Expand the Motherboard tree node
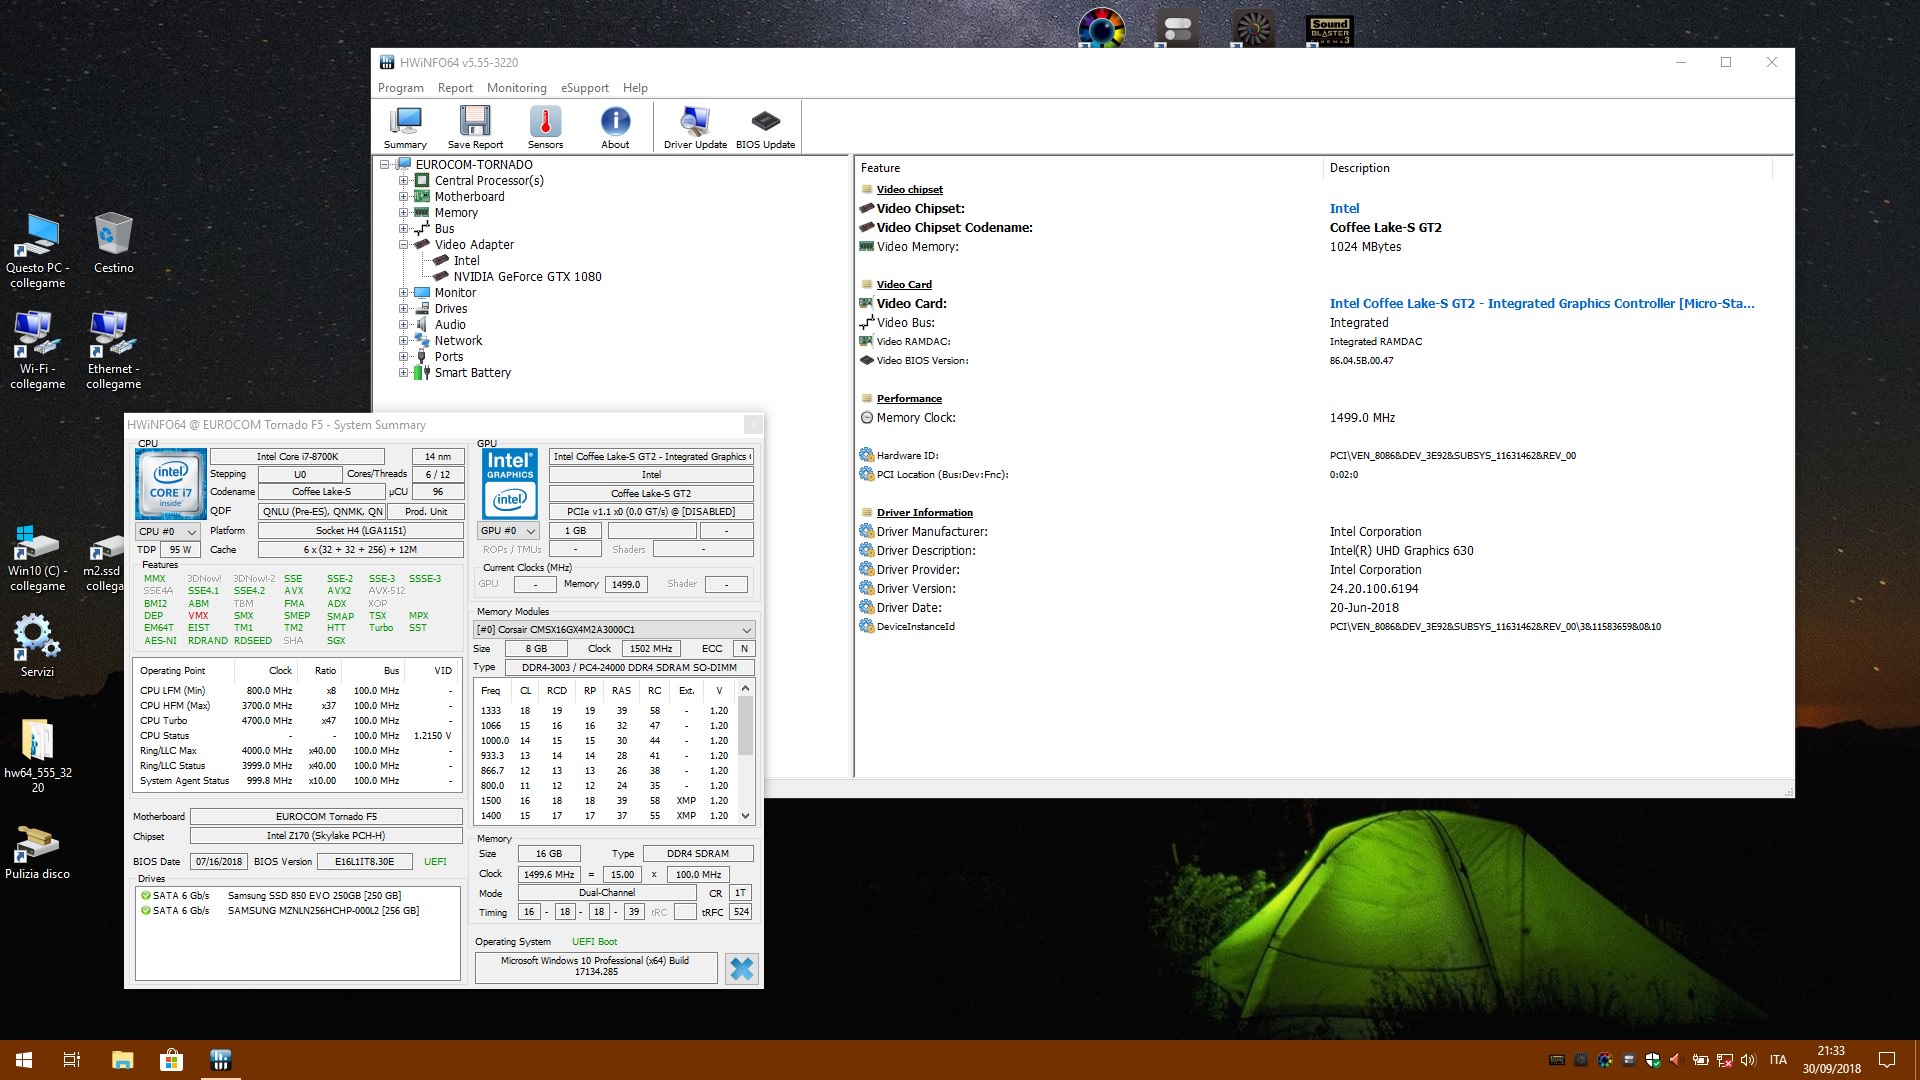 [404, 197]
